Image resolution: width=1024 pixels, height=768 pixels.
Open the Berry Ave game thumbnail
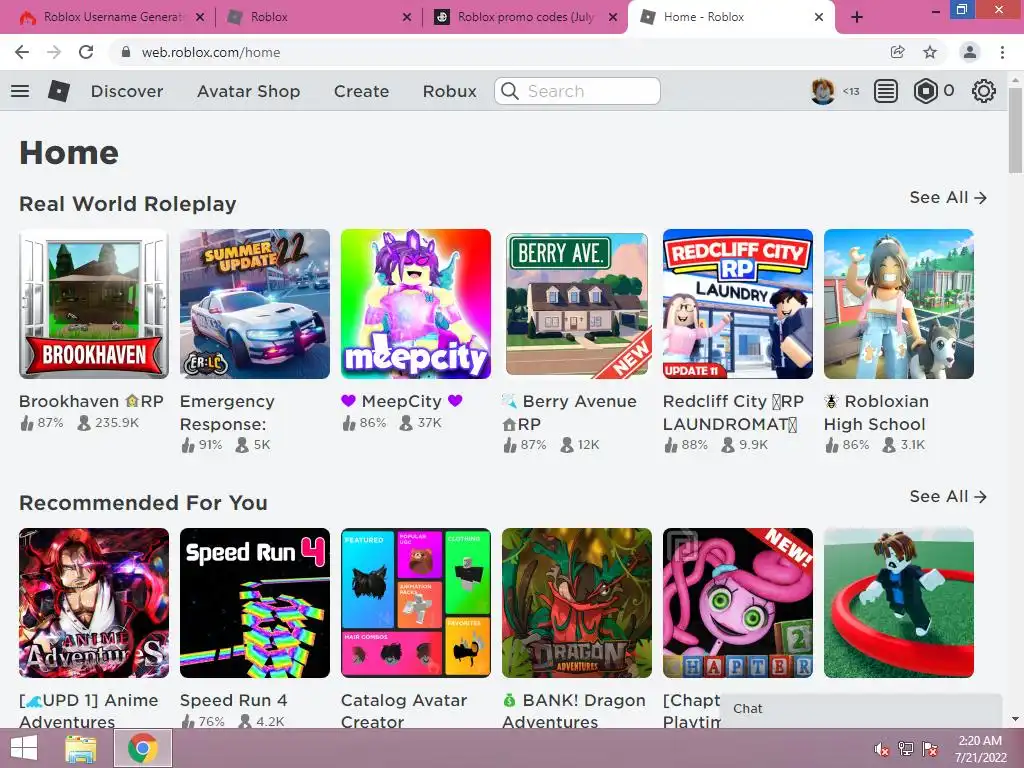(577, 304)
